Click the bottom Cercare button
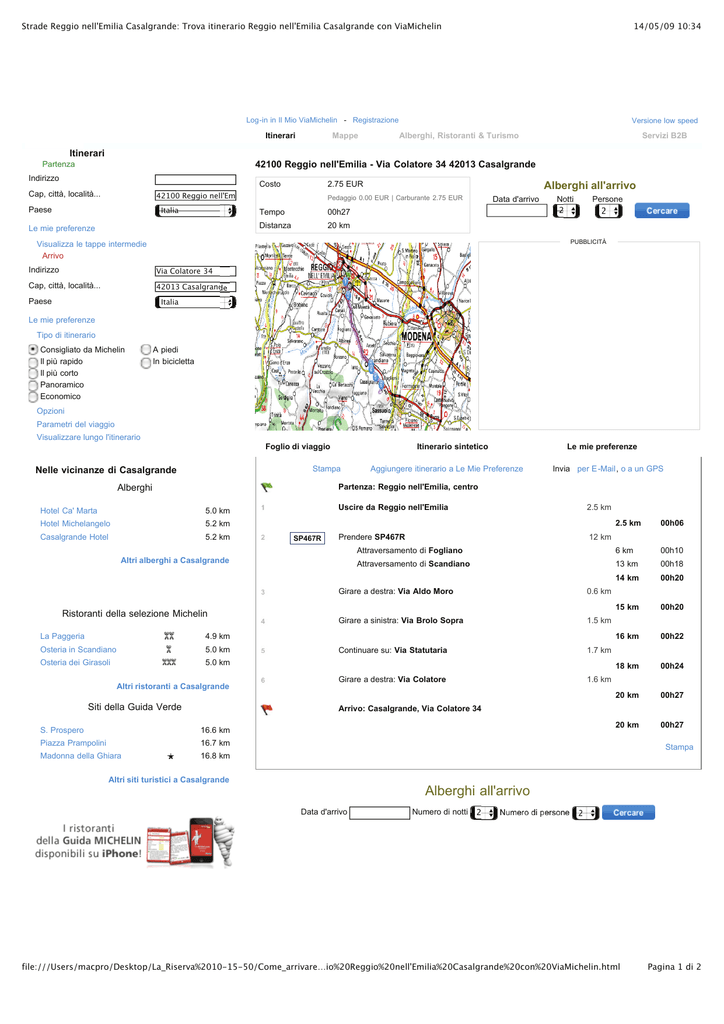The height and width of the screenshot is (1024, 724). [x=628, y=813]
